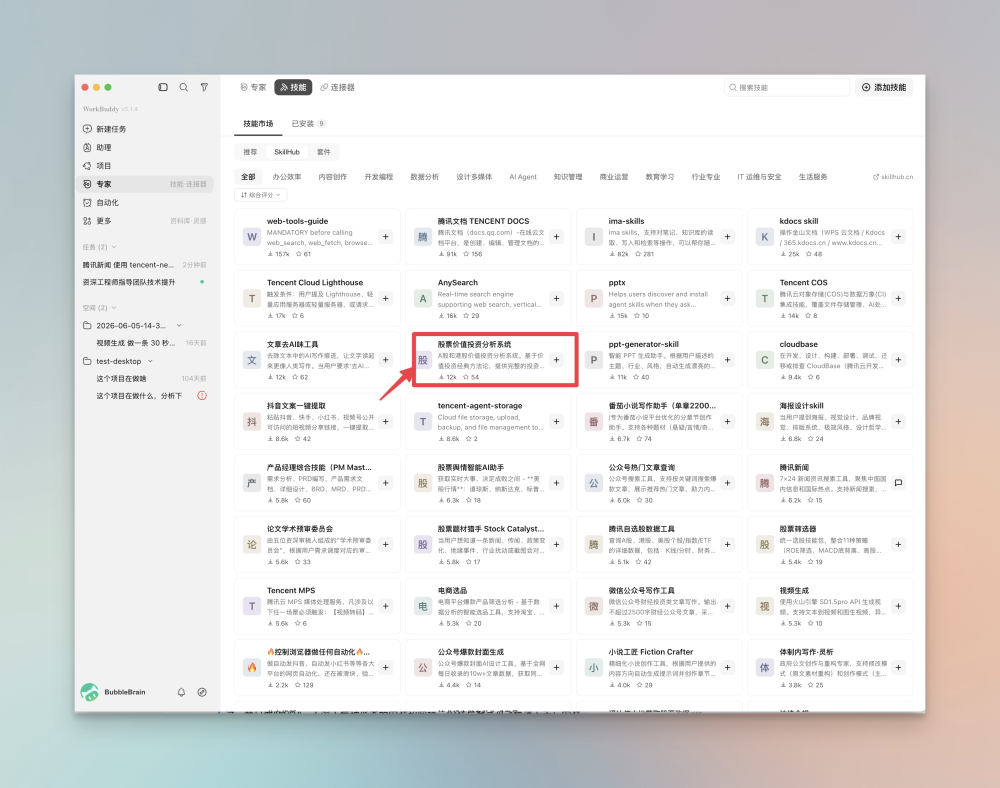Viewport: 1000px width, 788px height.
Task: Open chat icon on 腾讯新闻 card
Action: (898, 483)
